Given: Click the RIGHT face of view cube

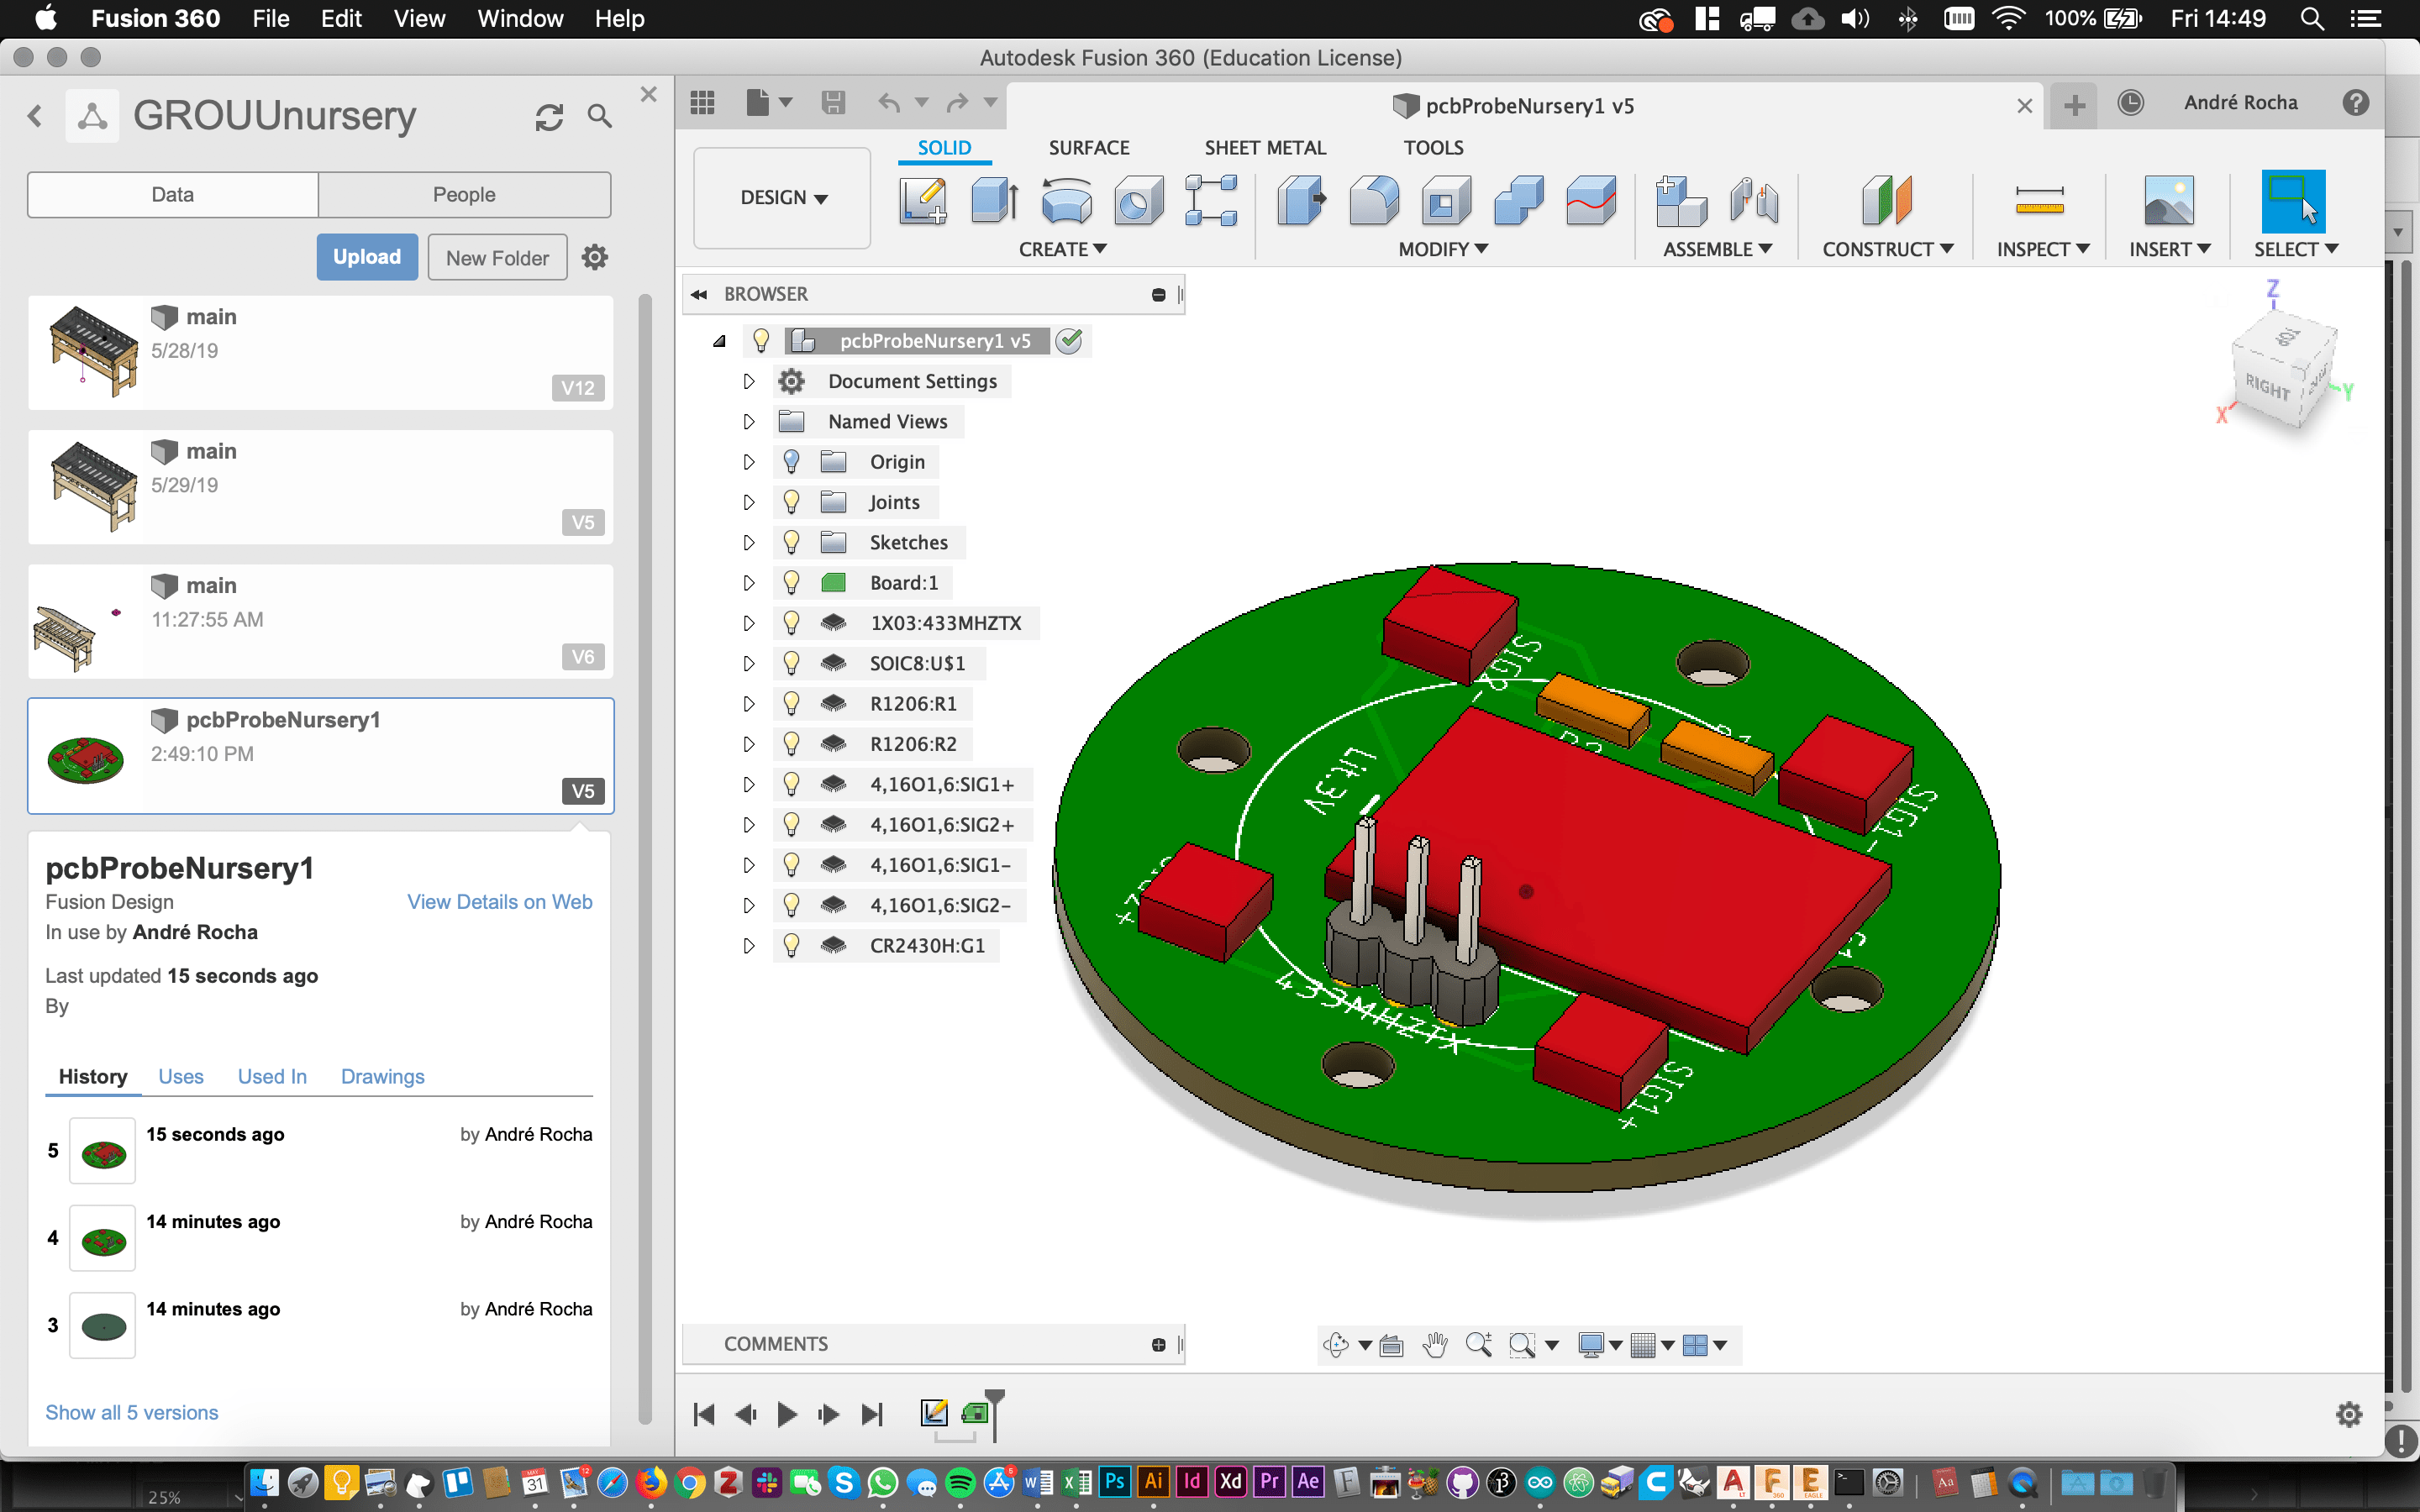Looking at the screenshot, I should coord(2268,386).
